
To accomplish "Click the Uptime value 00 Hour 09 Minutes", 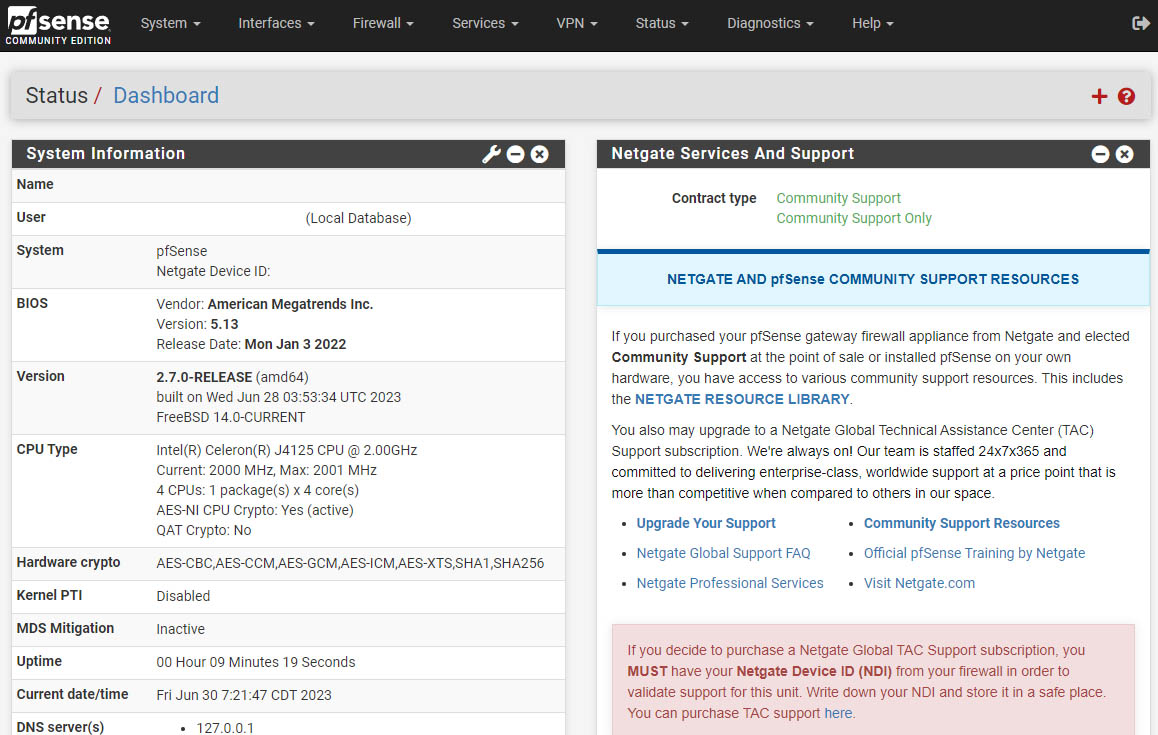I will (256, 662).
